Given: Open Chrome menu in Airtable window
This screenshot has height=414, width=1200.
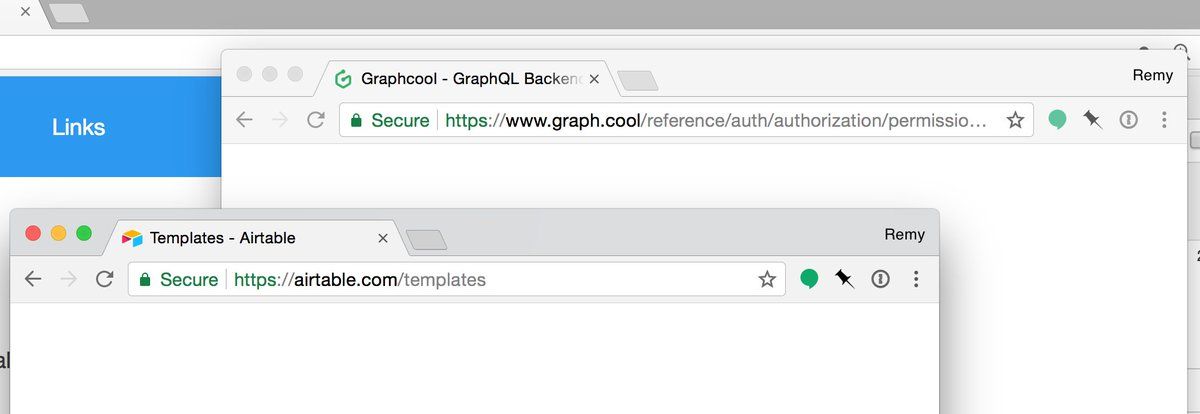Looking at the screenshot, I should 916,279.
